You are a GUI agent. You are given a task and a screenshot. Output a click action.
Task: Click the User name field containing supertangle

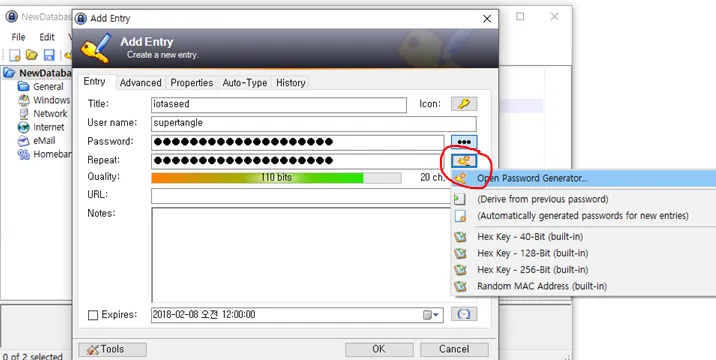[314, 123]
